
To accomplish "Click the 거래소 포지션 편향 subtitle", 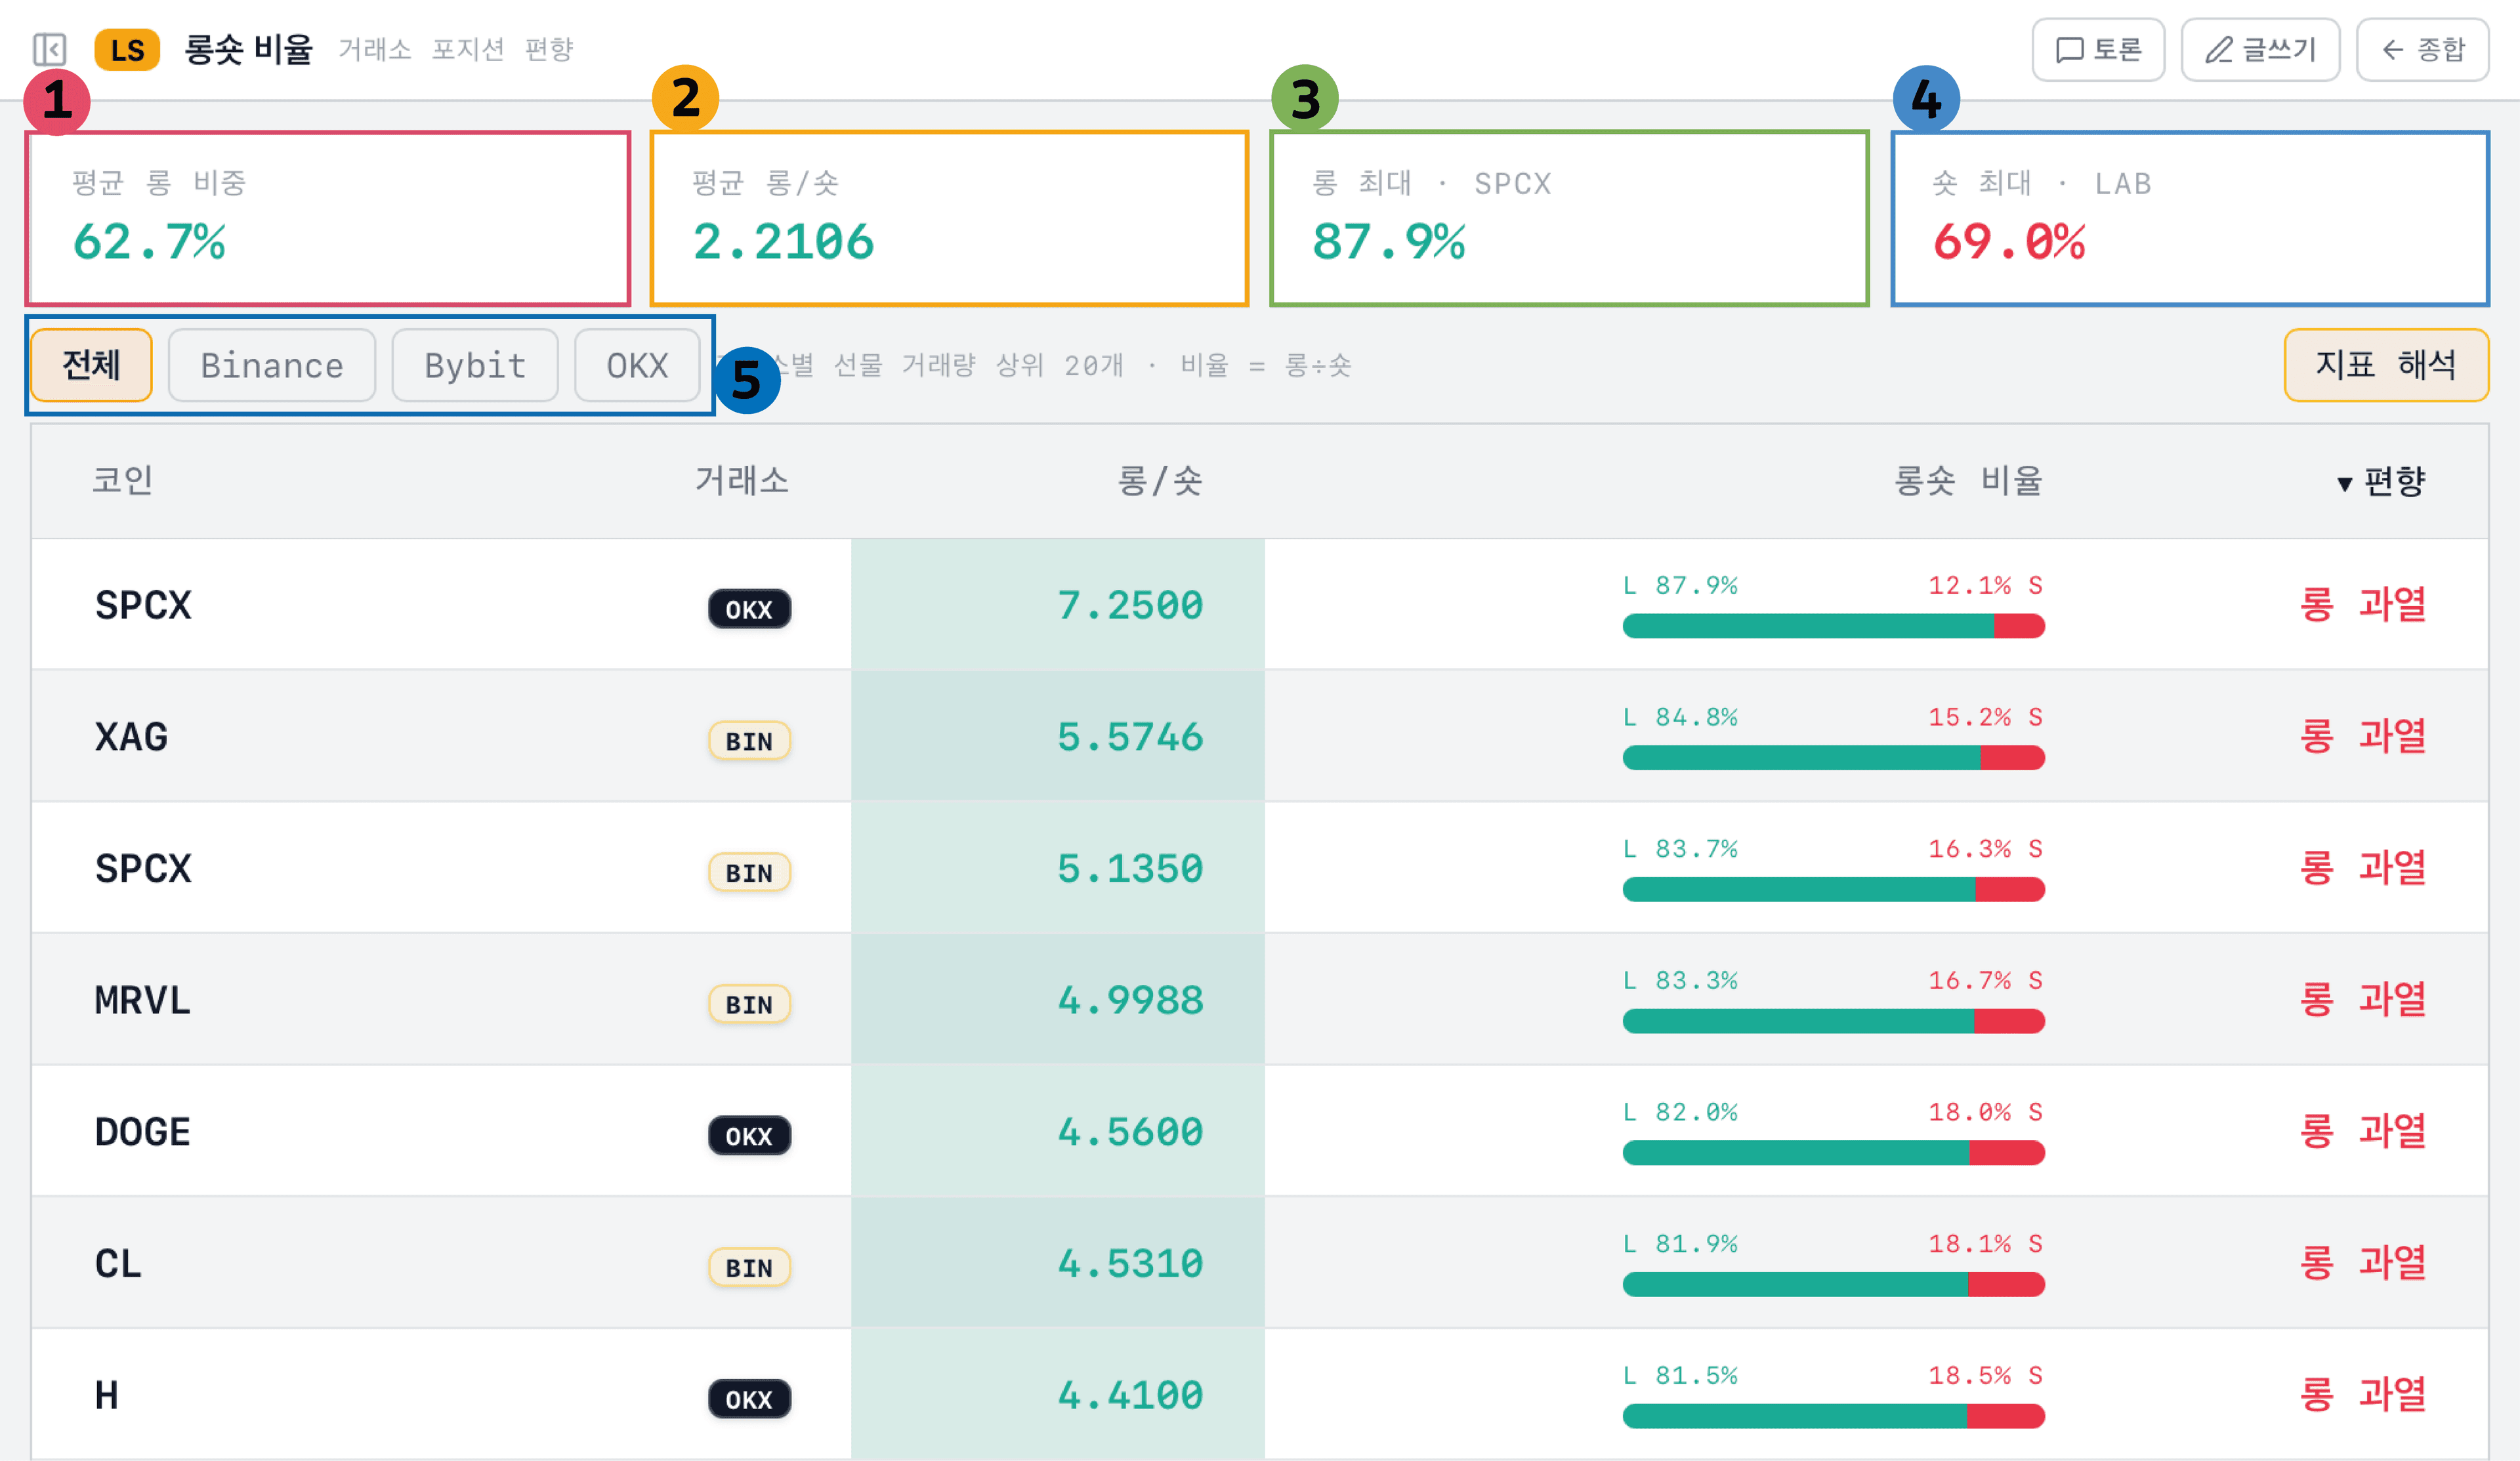I will tap(456, 49).
